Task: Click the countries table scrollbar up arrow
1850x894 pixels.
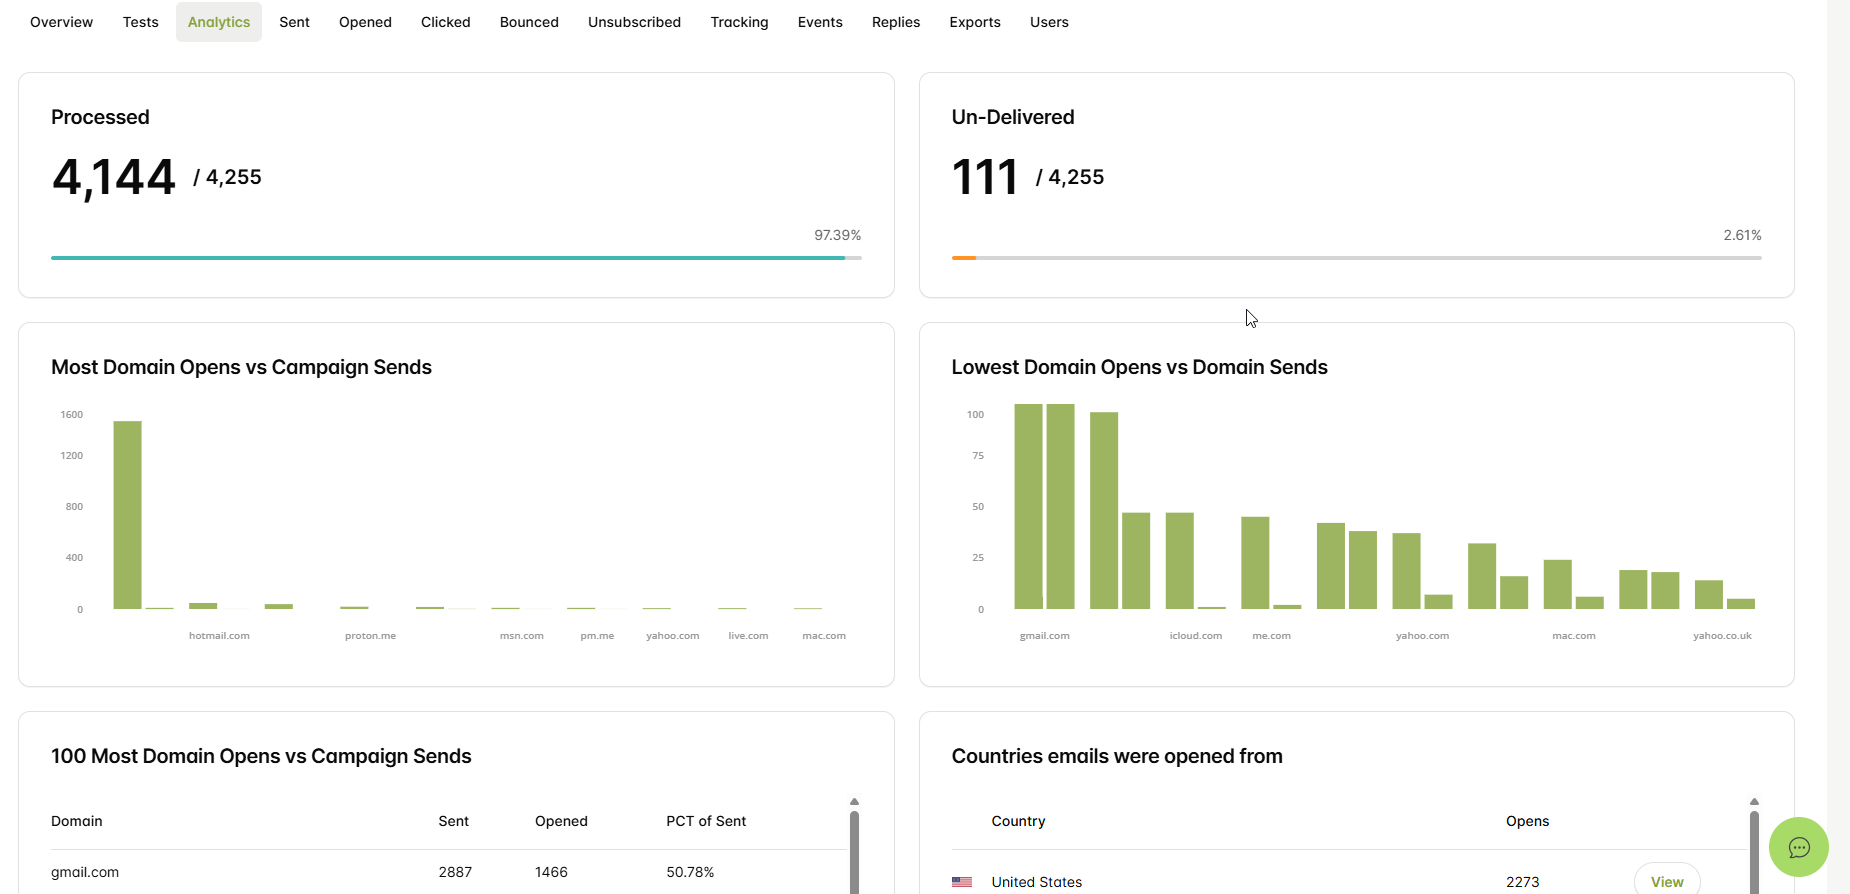Action: click(1754, 802)
